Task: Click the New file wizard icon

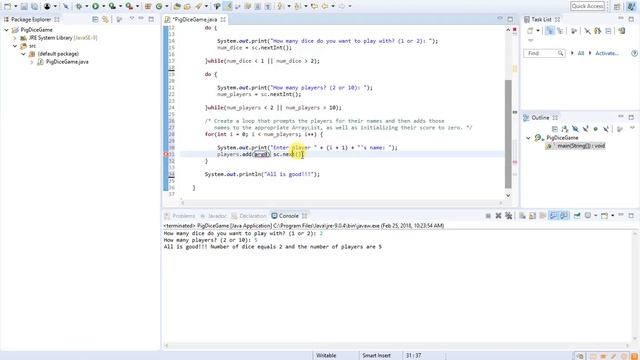Action: (8, 7)
